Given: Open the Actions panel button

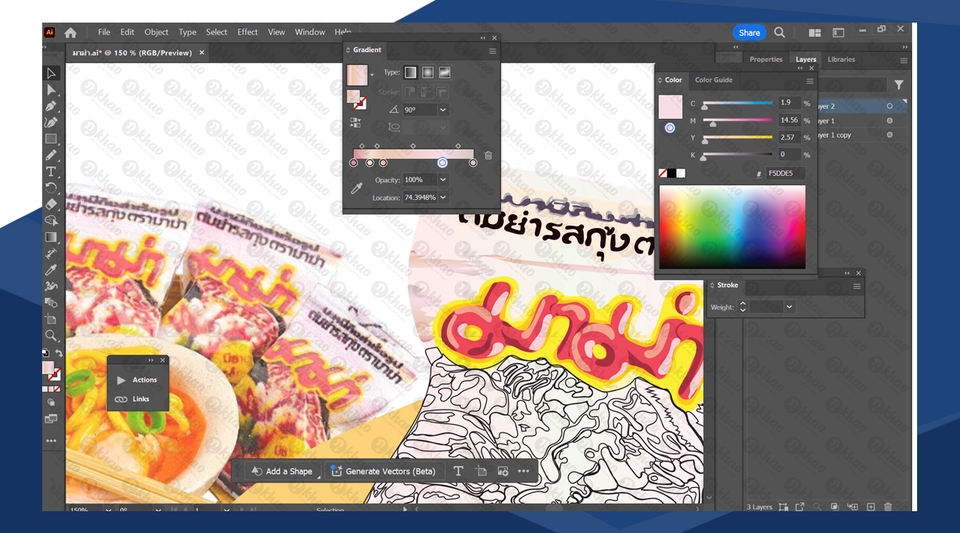Looking at the screenshot, I should [138, 380].
